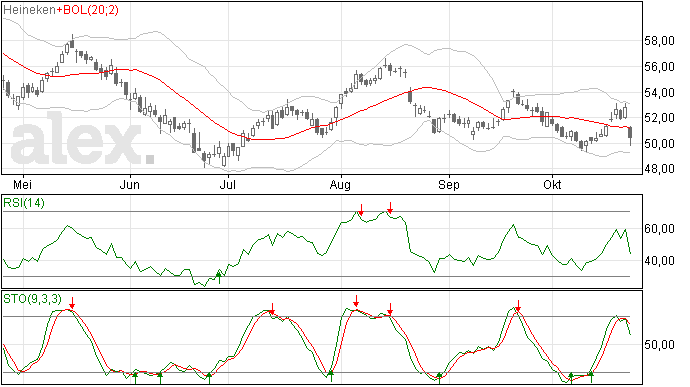Select the 50,00 value on STO axis
690x387 pixels.
coord(659,345)
